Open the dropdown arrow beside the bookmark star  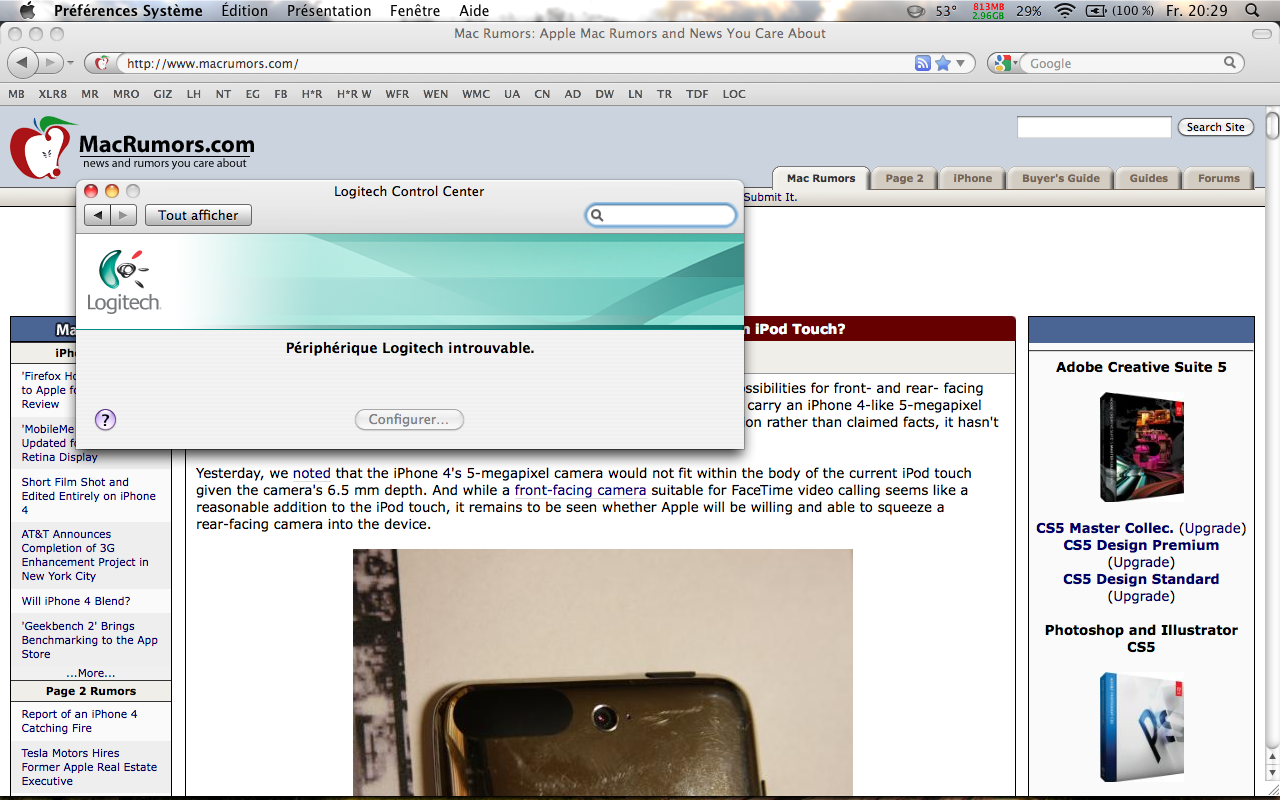[961, 63]
